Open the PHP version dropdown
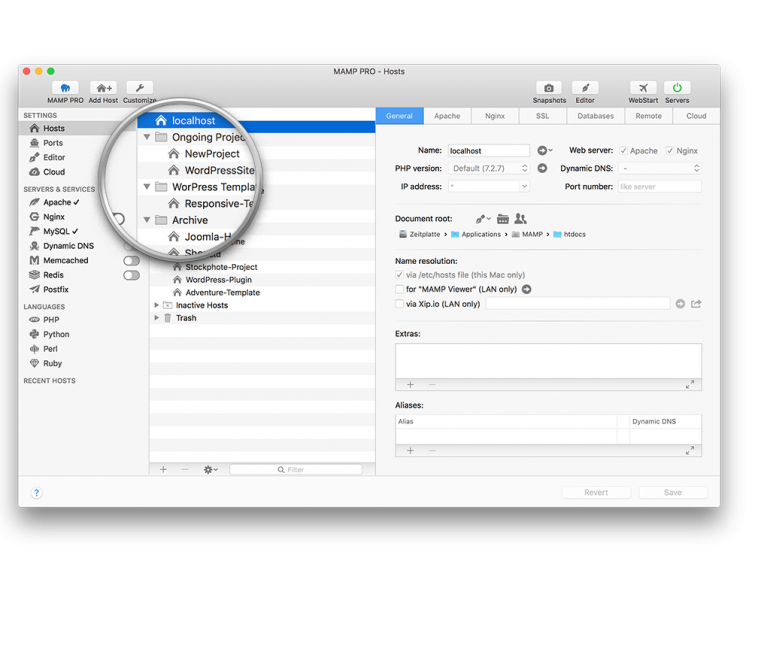The height and width of the screenshot is (646, 770). coord(489,168)
